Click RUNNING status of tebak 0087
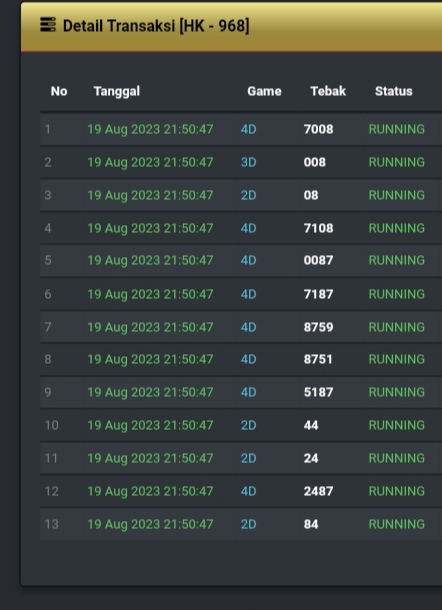 (396, 260)
